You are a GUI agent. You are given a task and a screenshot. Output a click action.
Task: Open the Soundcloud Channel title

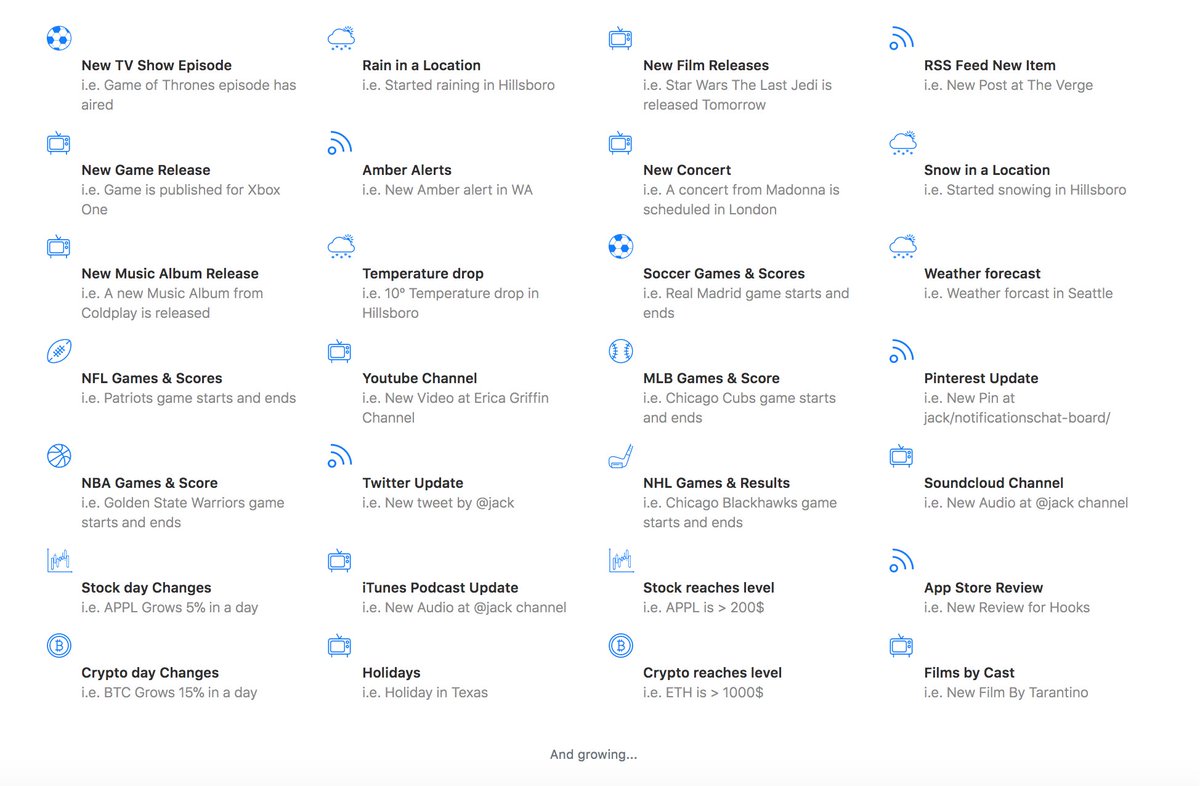(994, 483)
